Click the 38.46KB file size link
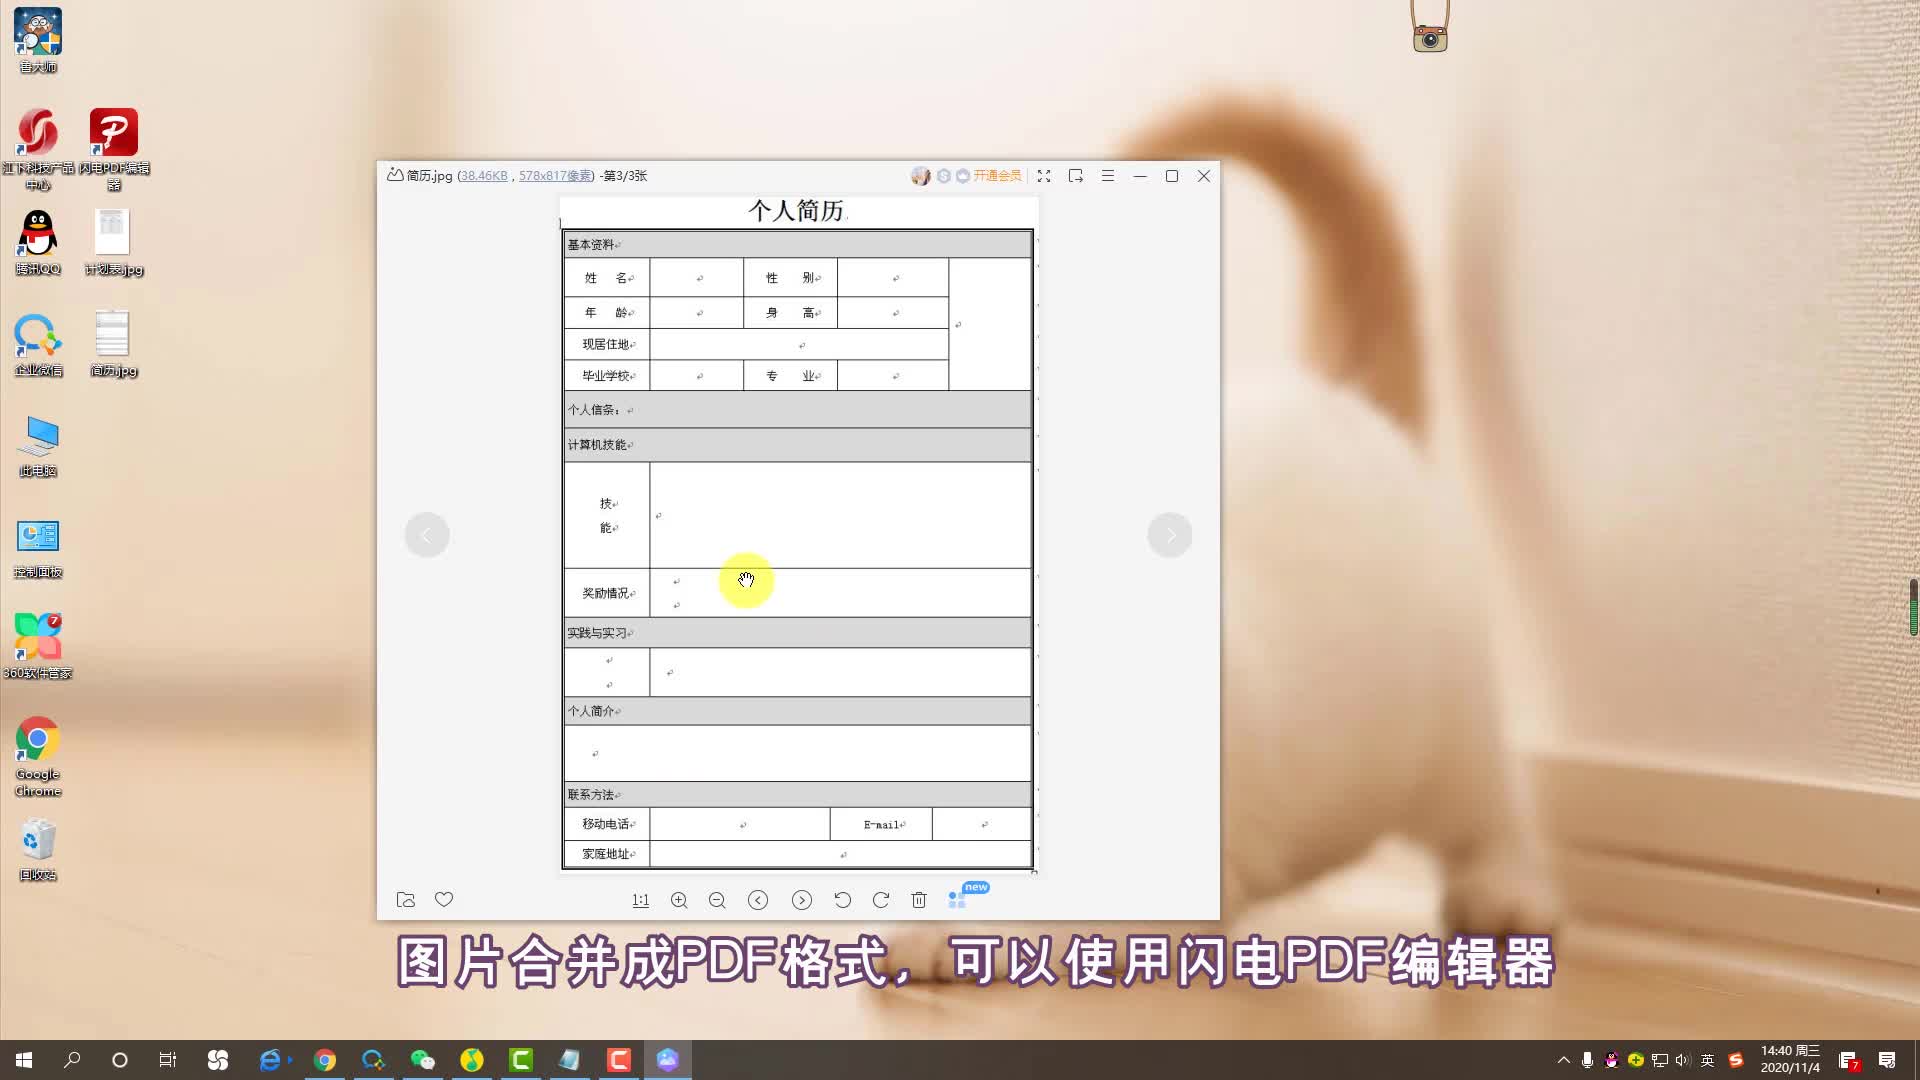Image resolution: width=1920 pixels, height=1080 pixels. tap(484, 176)
